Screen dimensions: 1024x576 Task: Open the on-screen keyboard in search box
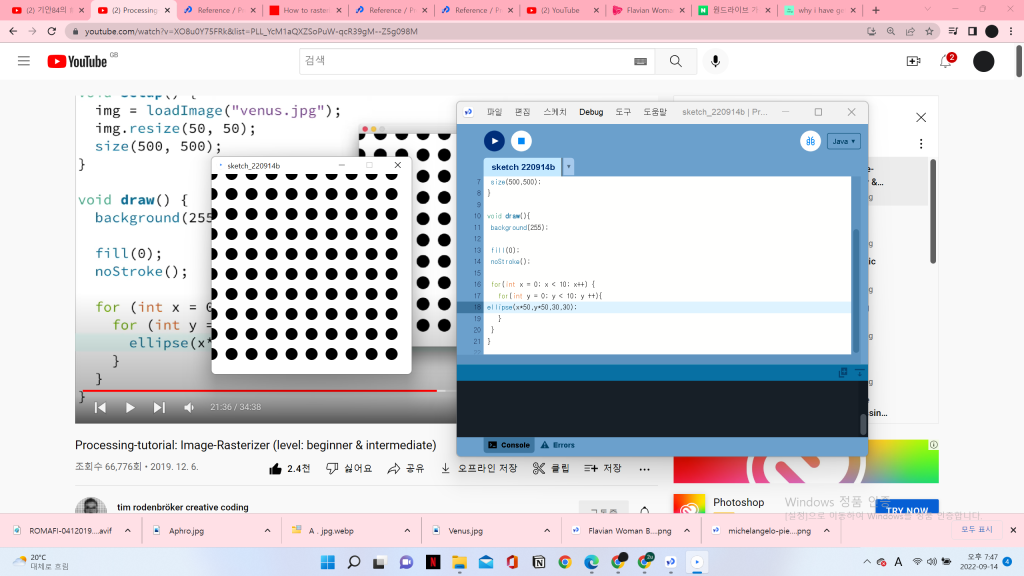[641, 61]
